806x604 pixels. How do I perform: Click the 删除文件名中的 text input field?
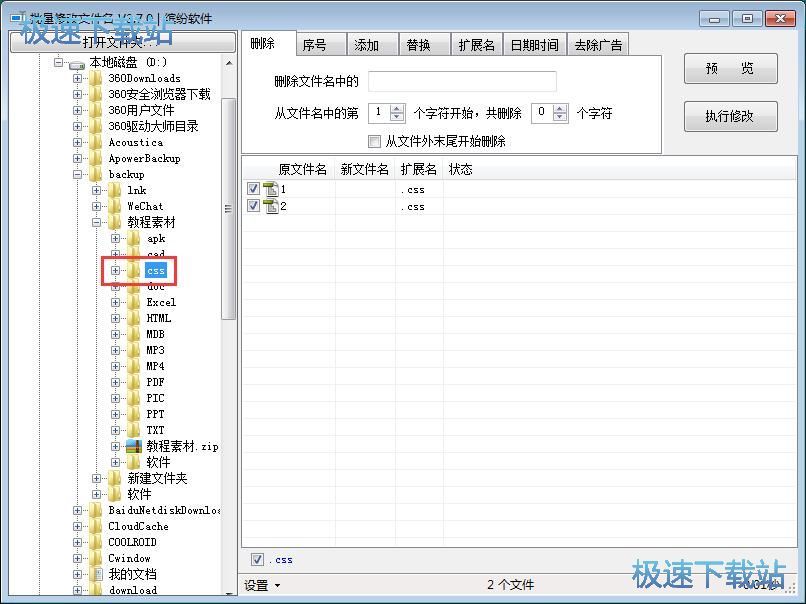click(x=462, y=81)
